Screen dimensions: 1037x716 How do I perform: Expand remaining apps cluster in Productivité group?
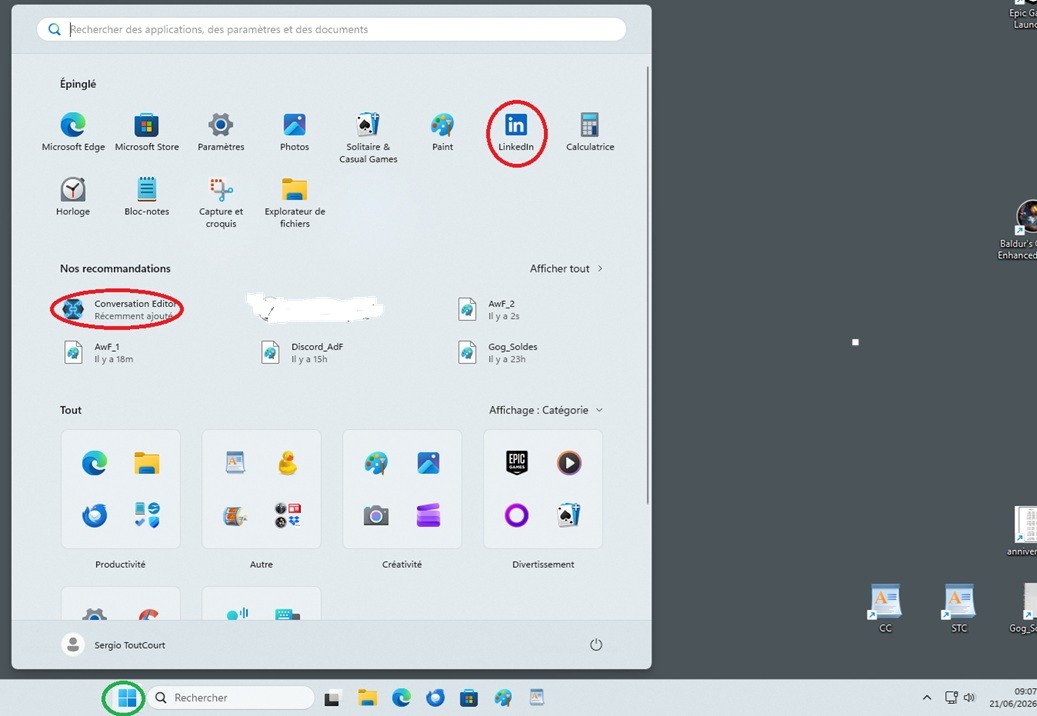[x=147, y=515]
